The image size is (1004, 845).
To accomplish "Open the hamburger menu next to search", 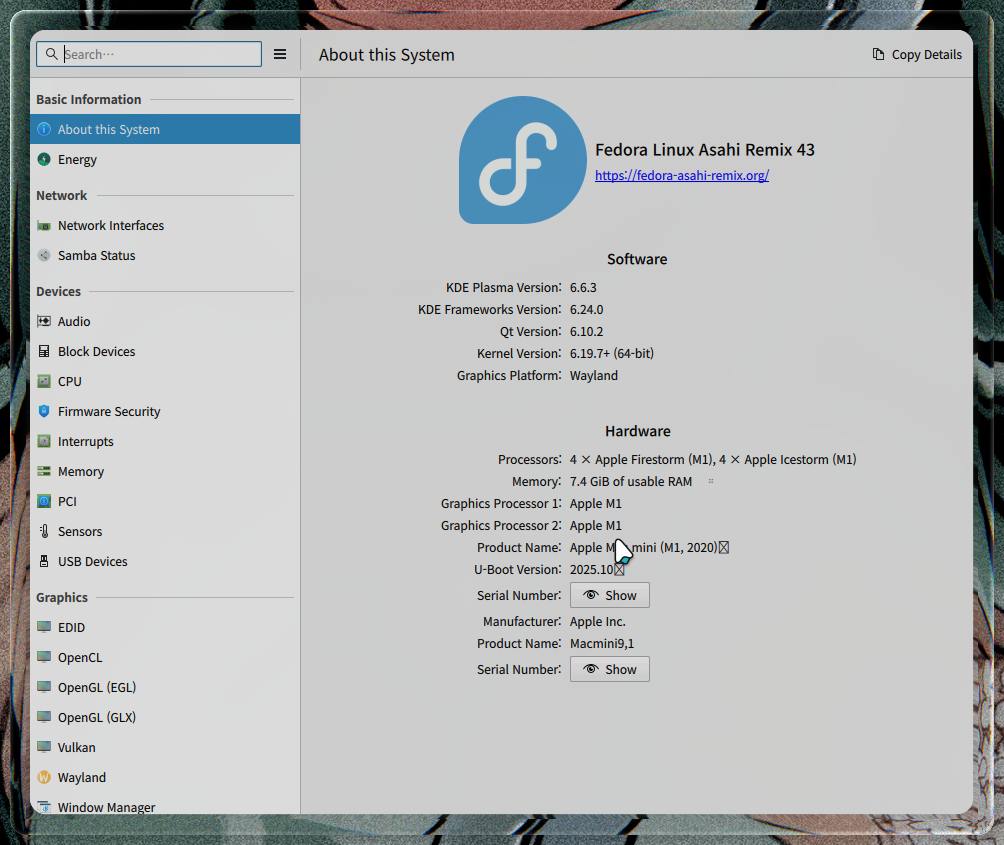I will (x=280, y=54).
